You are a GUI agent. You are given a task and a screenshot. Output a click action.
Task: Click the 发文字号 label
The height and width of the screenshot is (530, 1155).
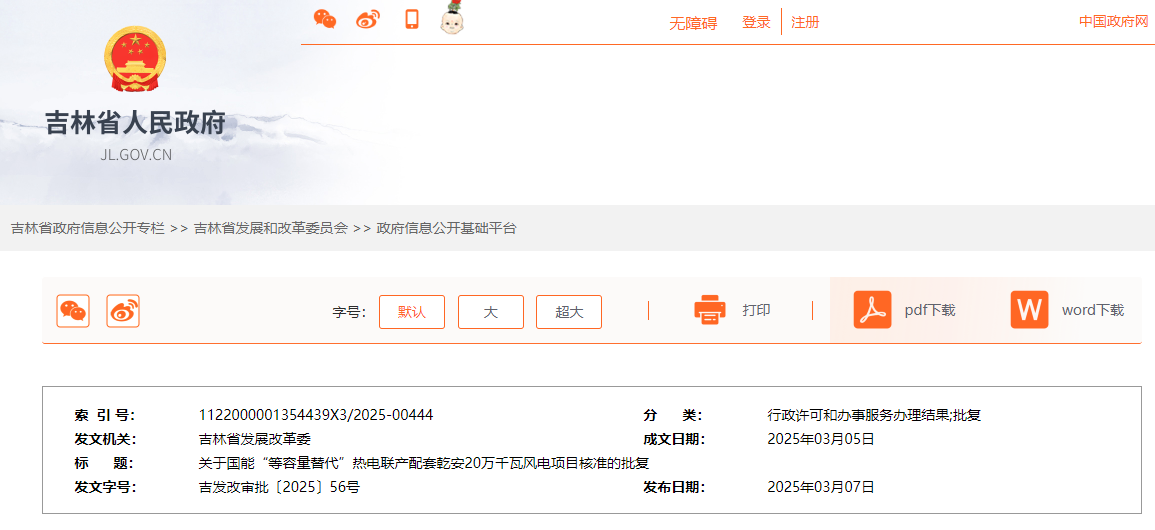click(x=105, y=487)
